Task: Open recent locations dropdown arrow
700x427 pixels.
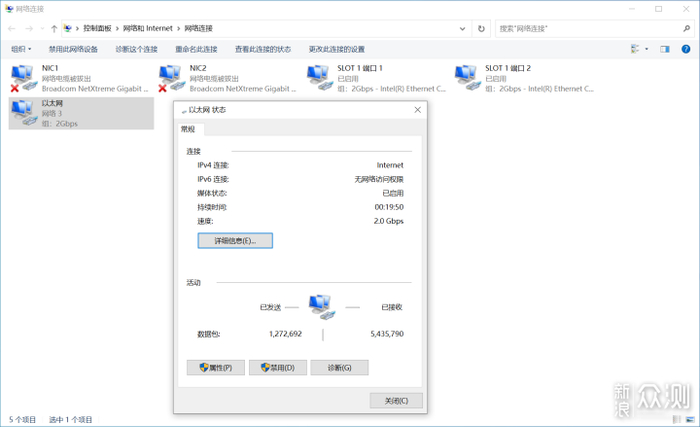Action: click(42, 29)
